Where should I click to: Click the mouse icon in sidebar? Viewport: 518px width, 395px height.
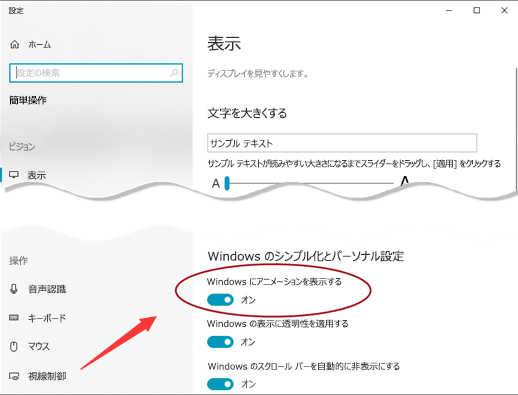point(14,347)
